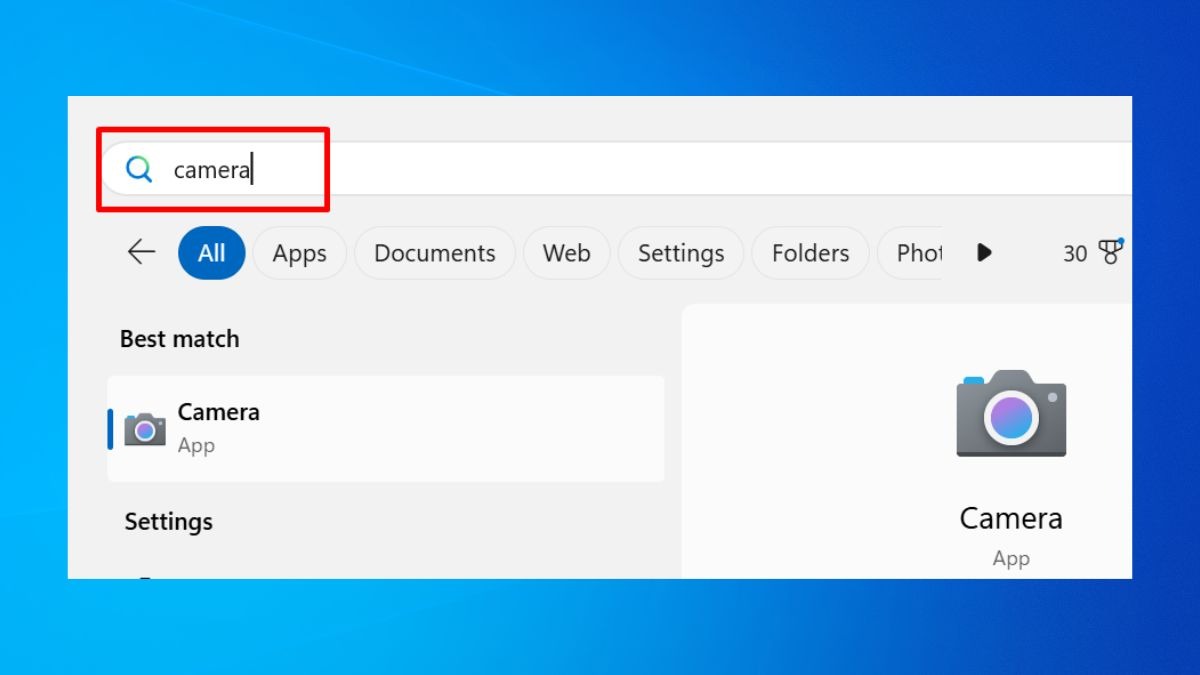Show more filters with the triangle arrow
Screen dimensions: 1200x675
pos(984,253)
